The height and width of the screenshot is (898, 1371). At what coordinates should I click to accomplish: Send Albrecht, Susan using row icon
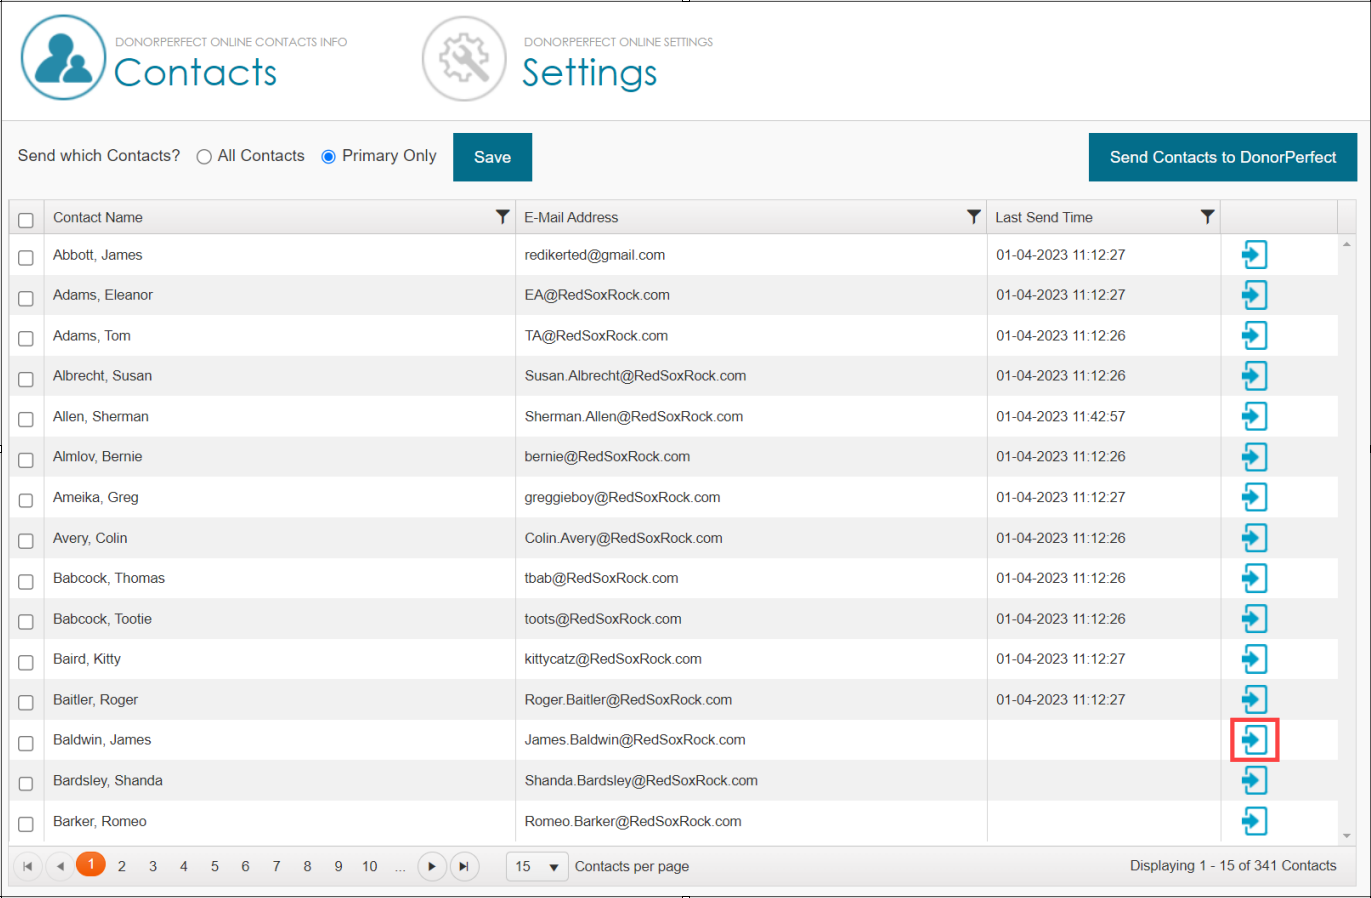[x=1254, y=376]
